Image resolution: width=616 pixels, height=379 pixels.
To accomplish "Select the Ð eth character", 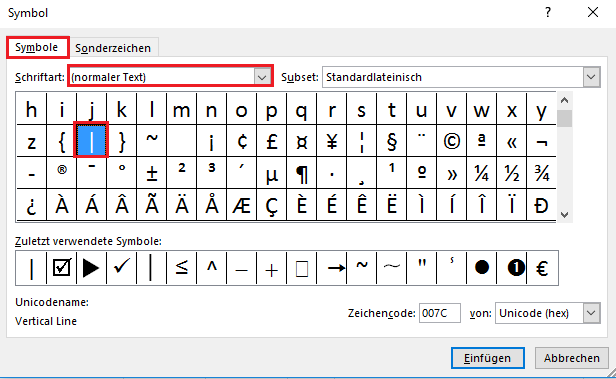I will tap(541, 205).
